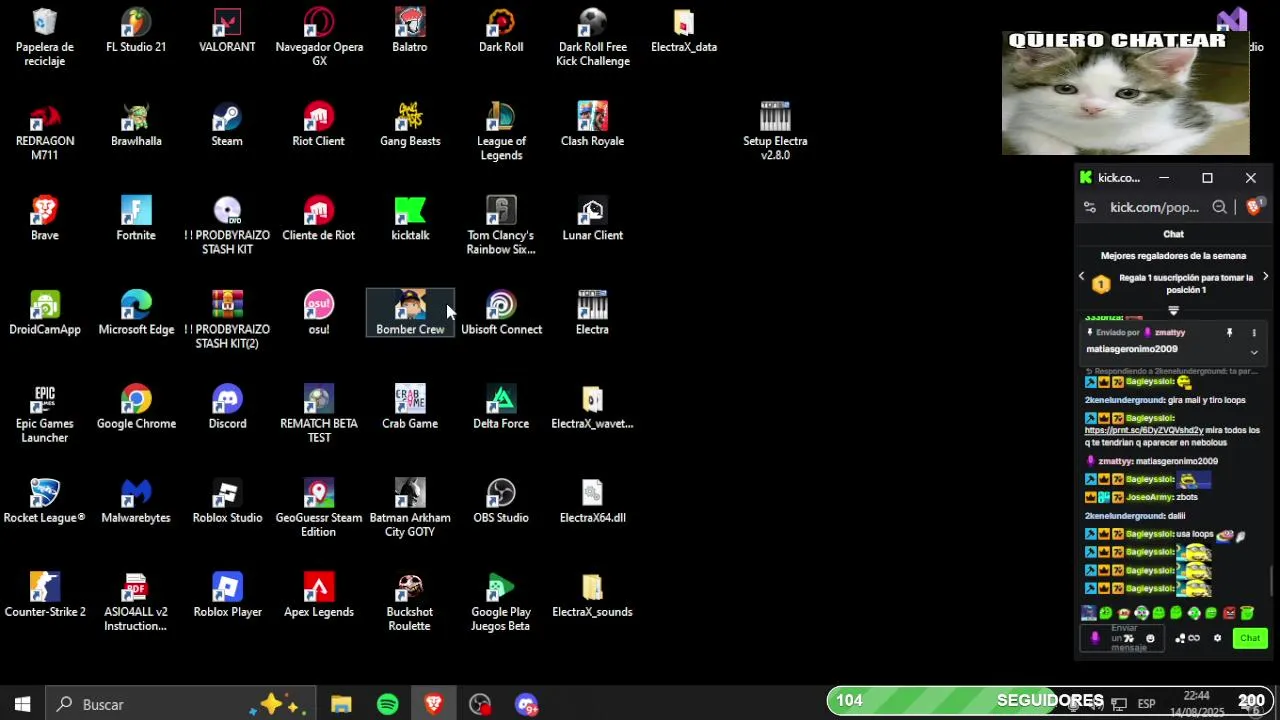Click the Papelera de reciclaje icon
The height and width of the screenshot is (720, 1280).
(x=45, y=37)
